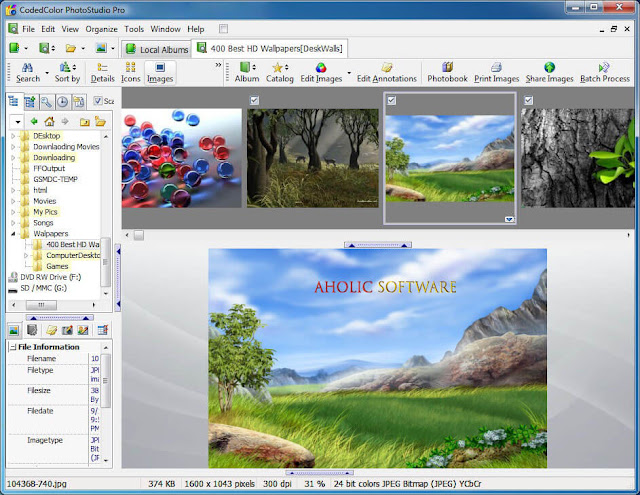
Task: Click the Search binoculars icon
Action: [27, 67]
